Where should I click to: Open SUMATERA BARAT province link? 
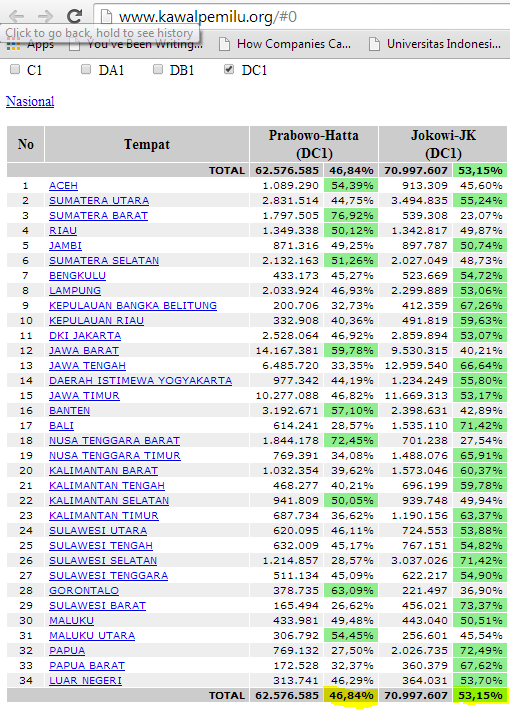pos(98,215)
